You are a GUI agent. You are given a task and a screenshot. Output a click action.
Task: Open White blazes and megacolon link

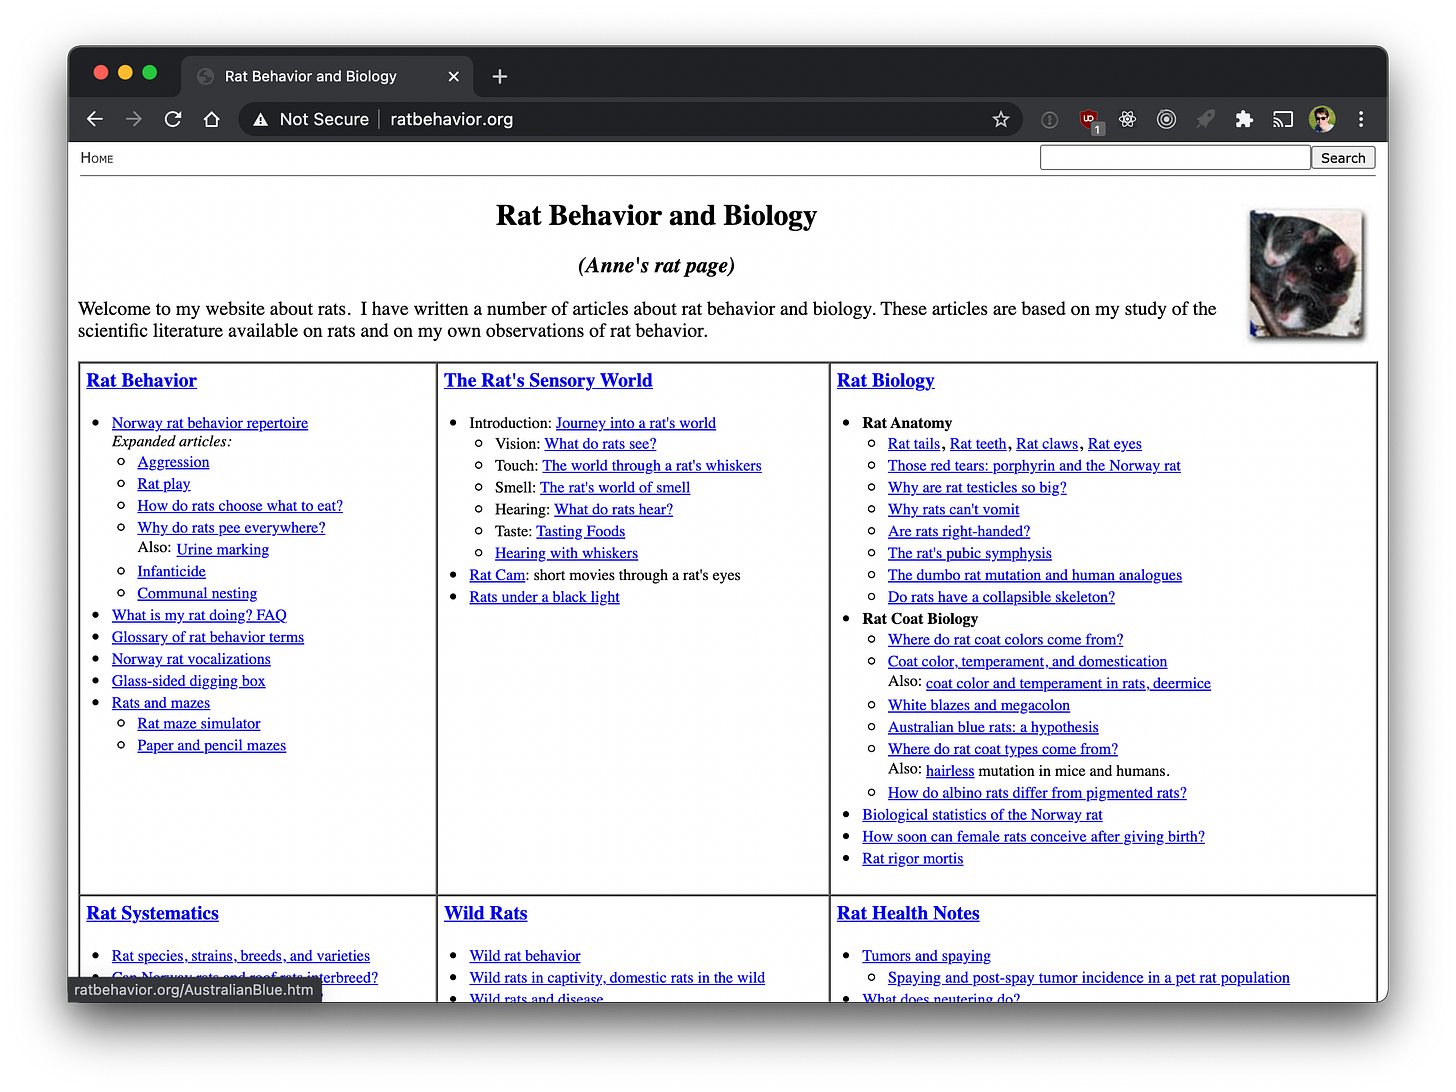(979, 705)
